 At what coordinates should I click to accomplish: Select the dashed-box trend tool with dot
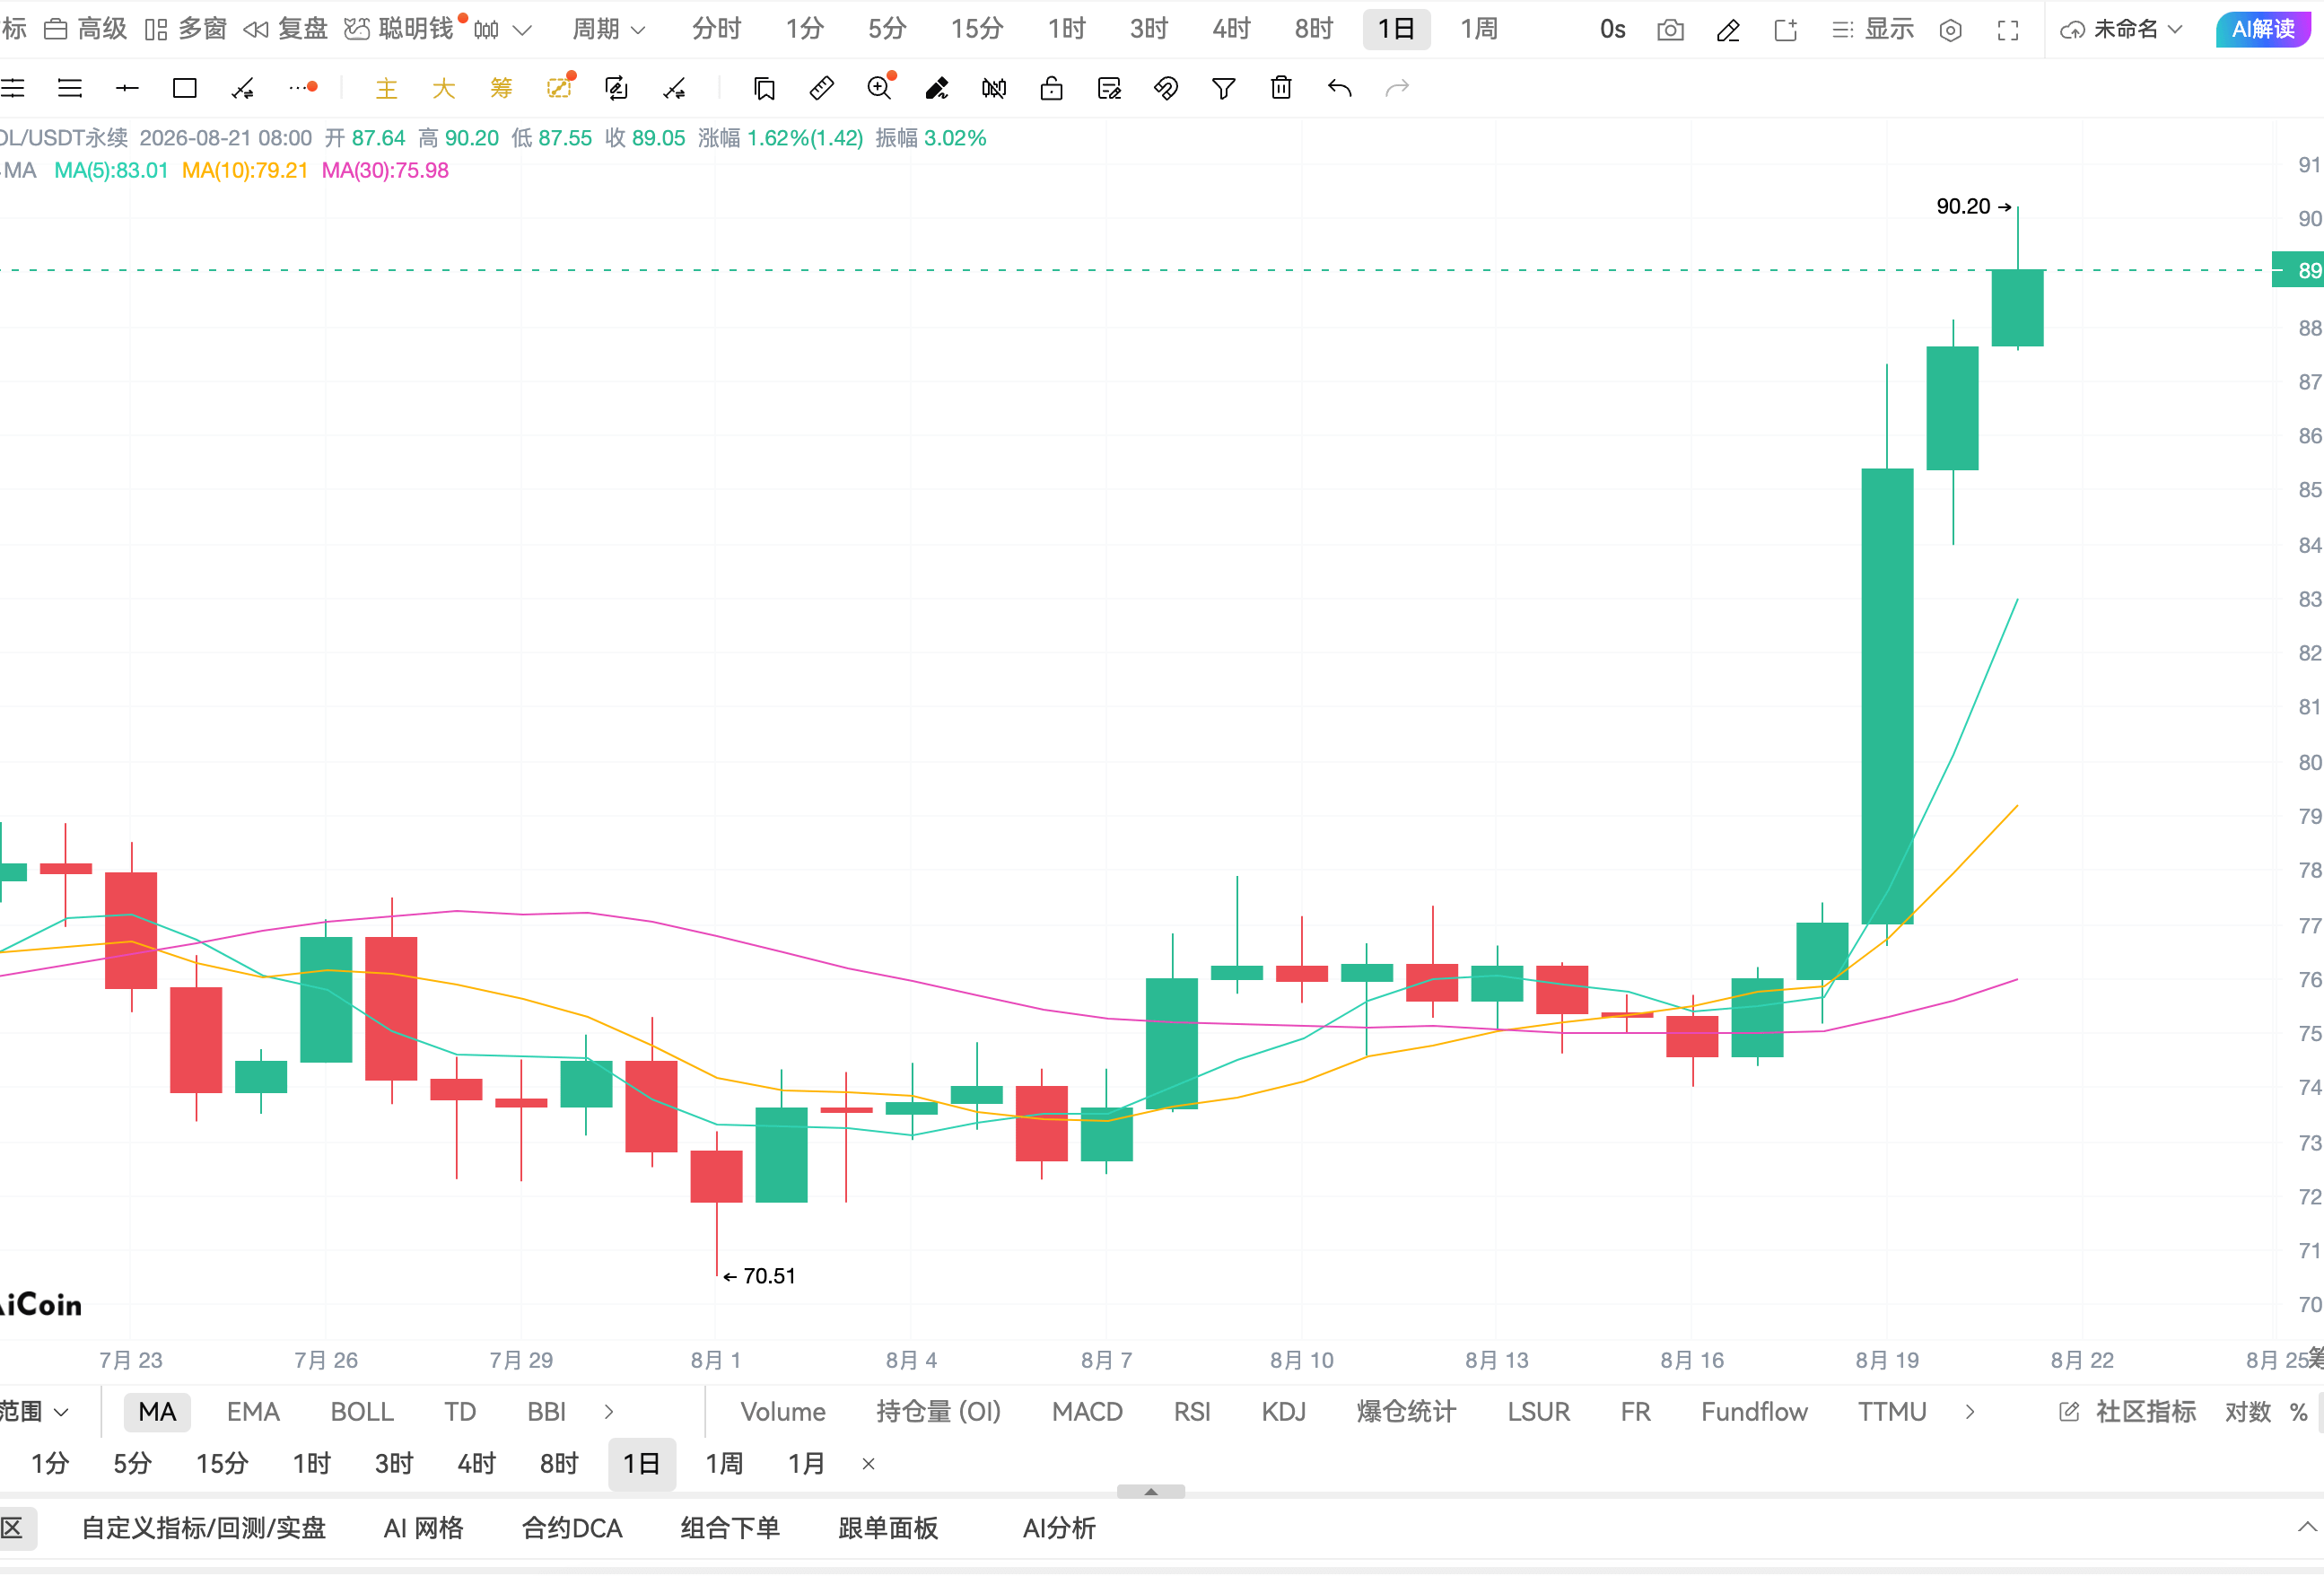coord(560,87)
